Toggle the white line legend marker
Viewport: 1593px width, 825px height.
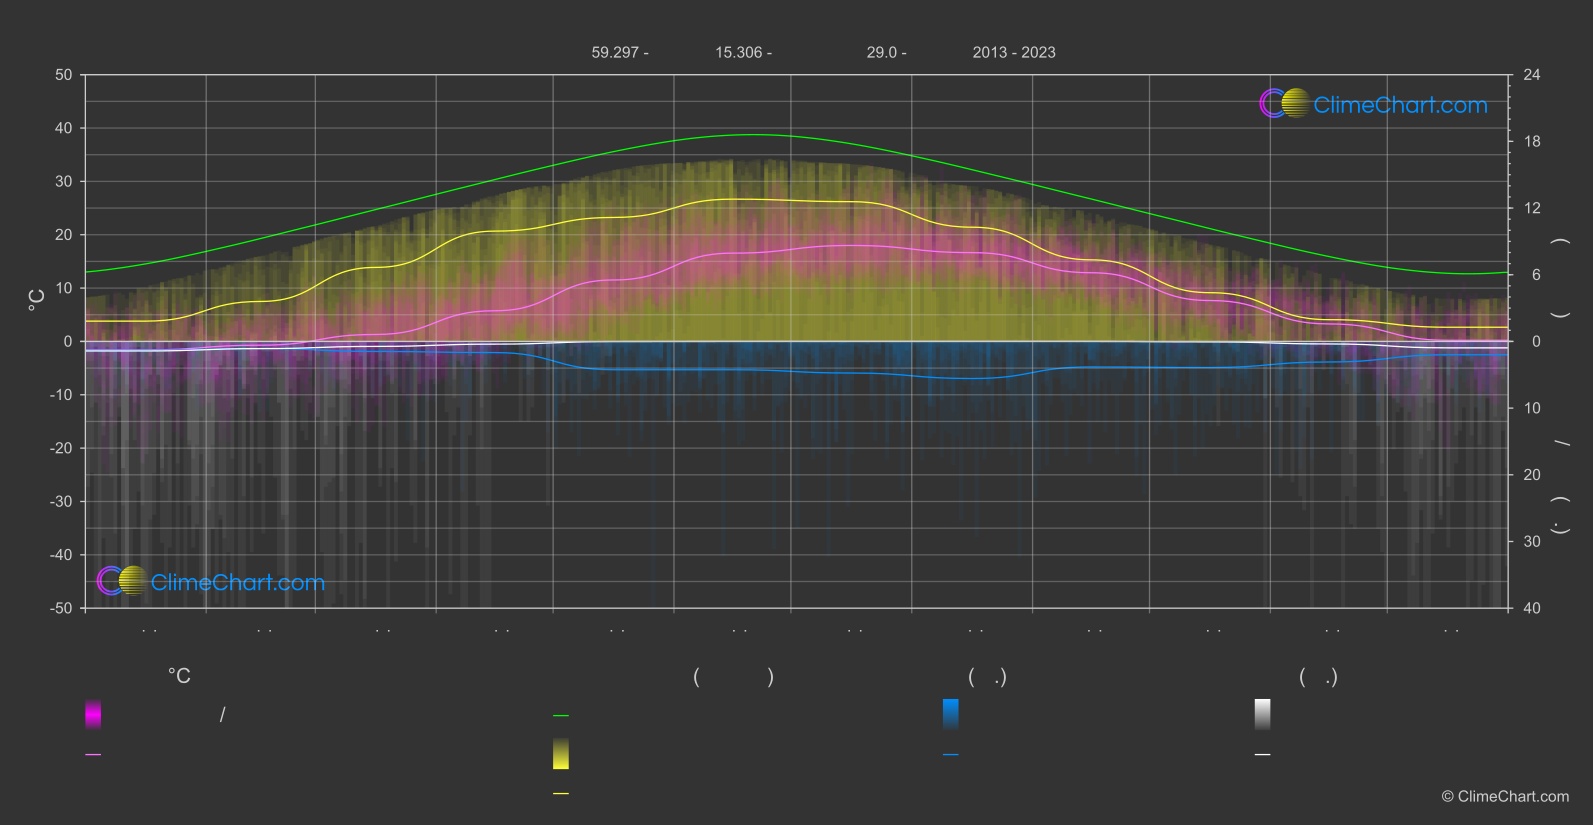coord(1263,755)
